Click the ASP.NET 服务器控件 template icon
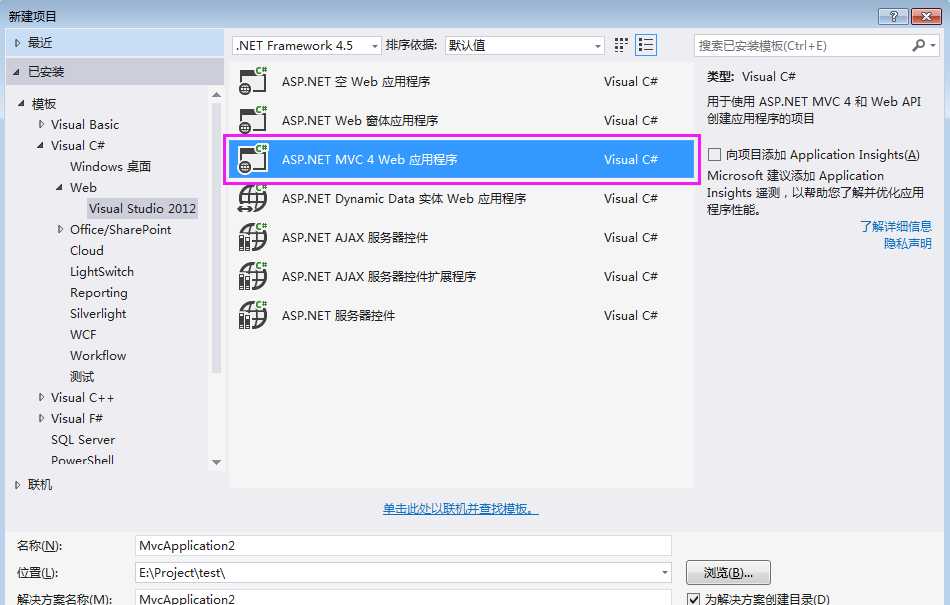This screenshot has height=605, width=950. [253, 316]
